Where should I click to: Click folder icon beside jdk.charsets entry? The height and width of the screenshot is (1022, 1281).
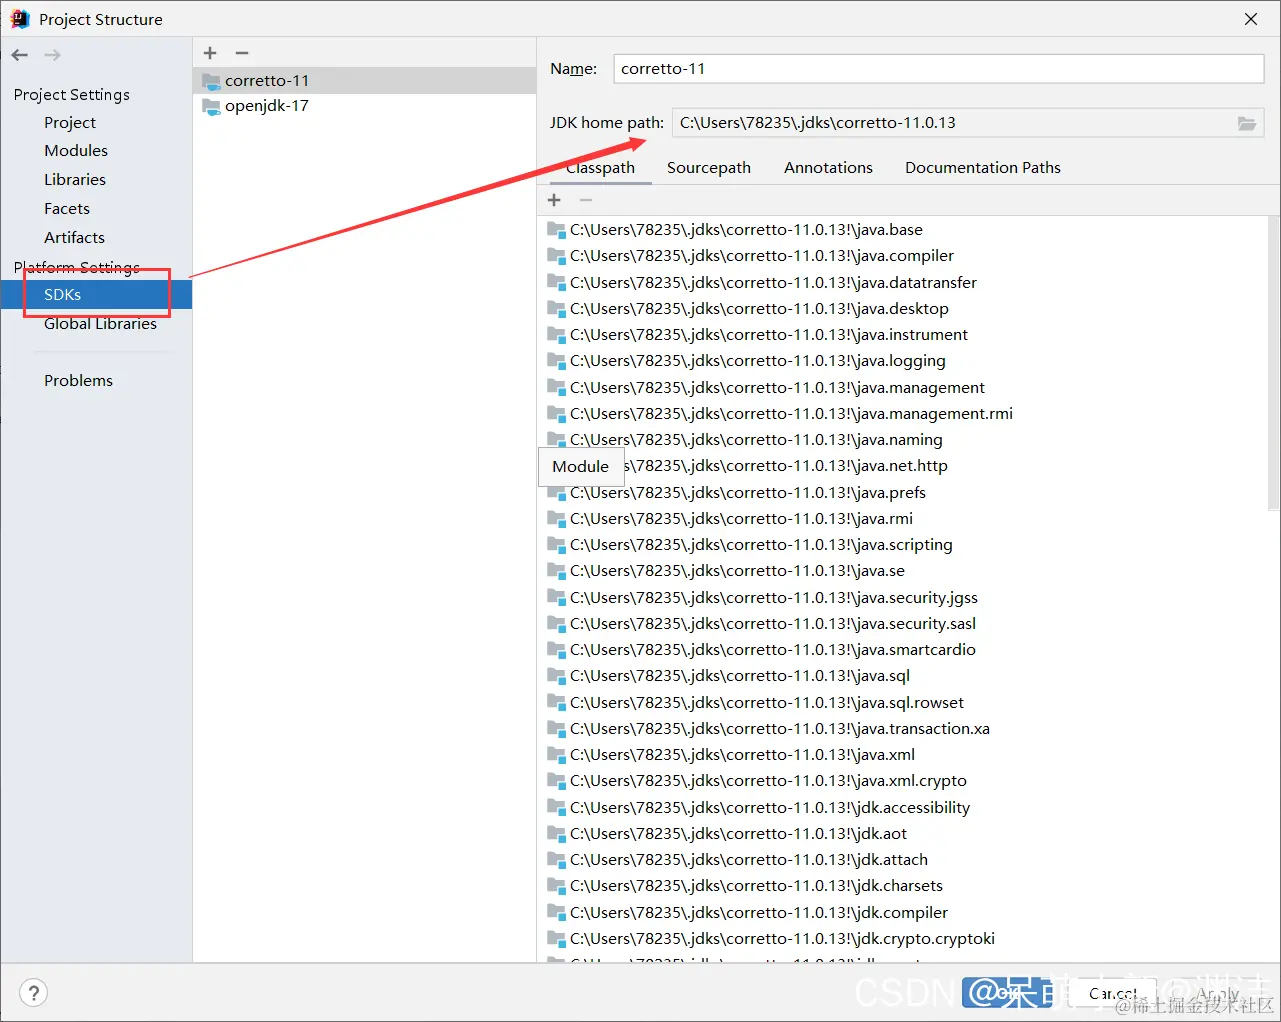(556, 886)
